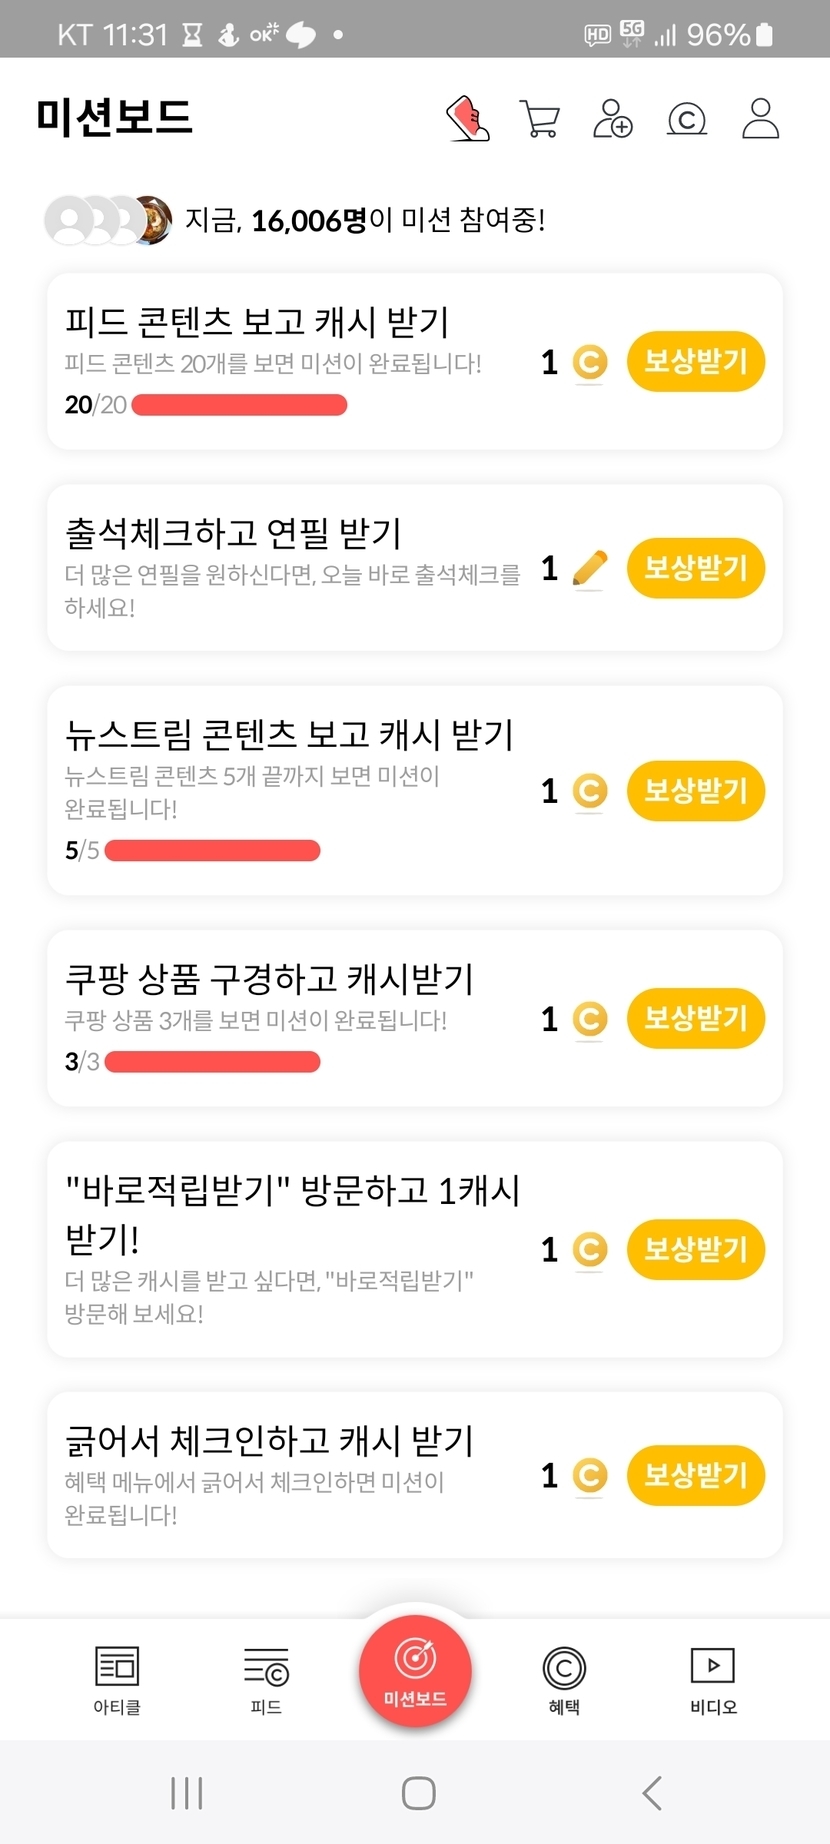
Task: Claim reward for 긁어서 체크인 mission
Action: pyautogui.click(x=696, y=1475)
